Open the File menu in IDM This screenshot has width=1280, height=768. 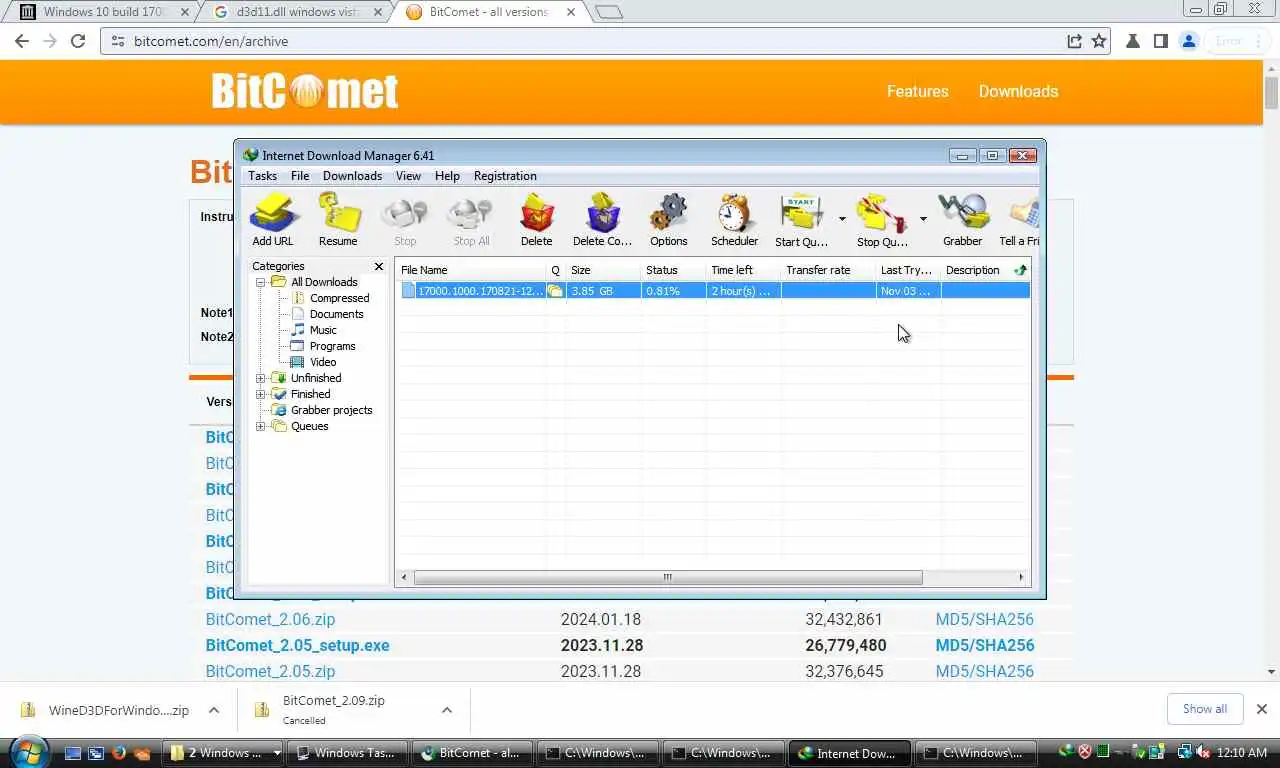click(300, 176)
